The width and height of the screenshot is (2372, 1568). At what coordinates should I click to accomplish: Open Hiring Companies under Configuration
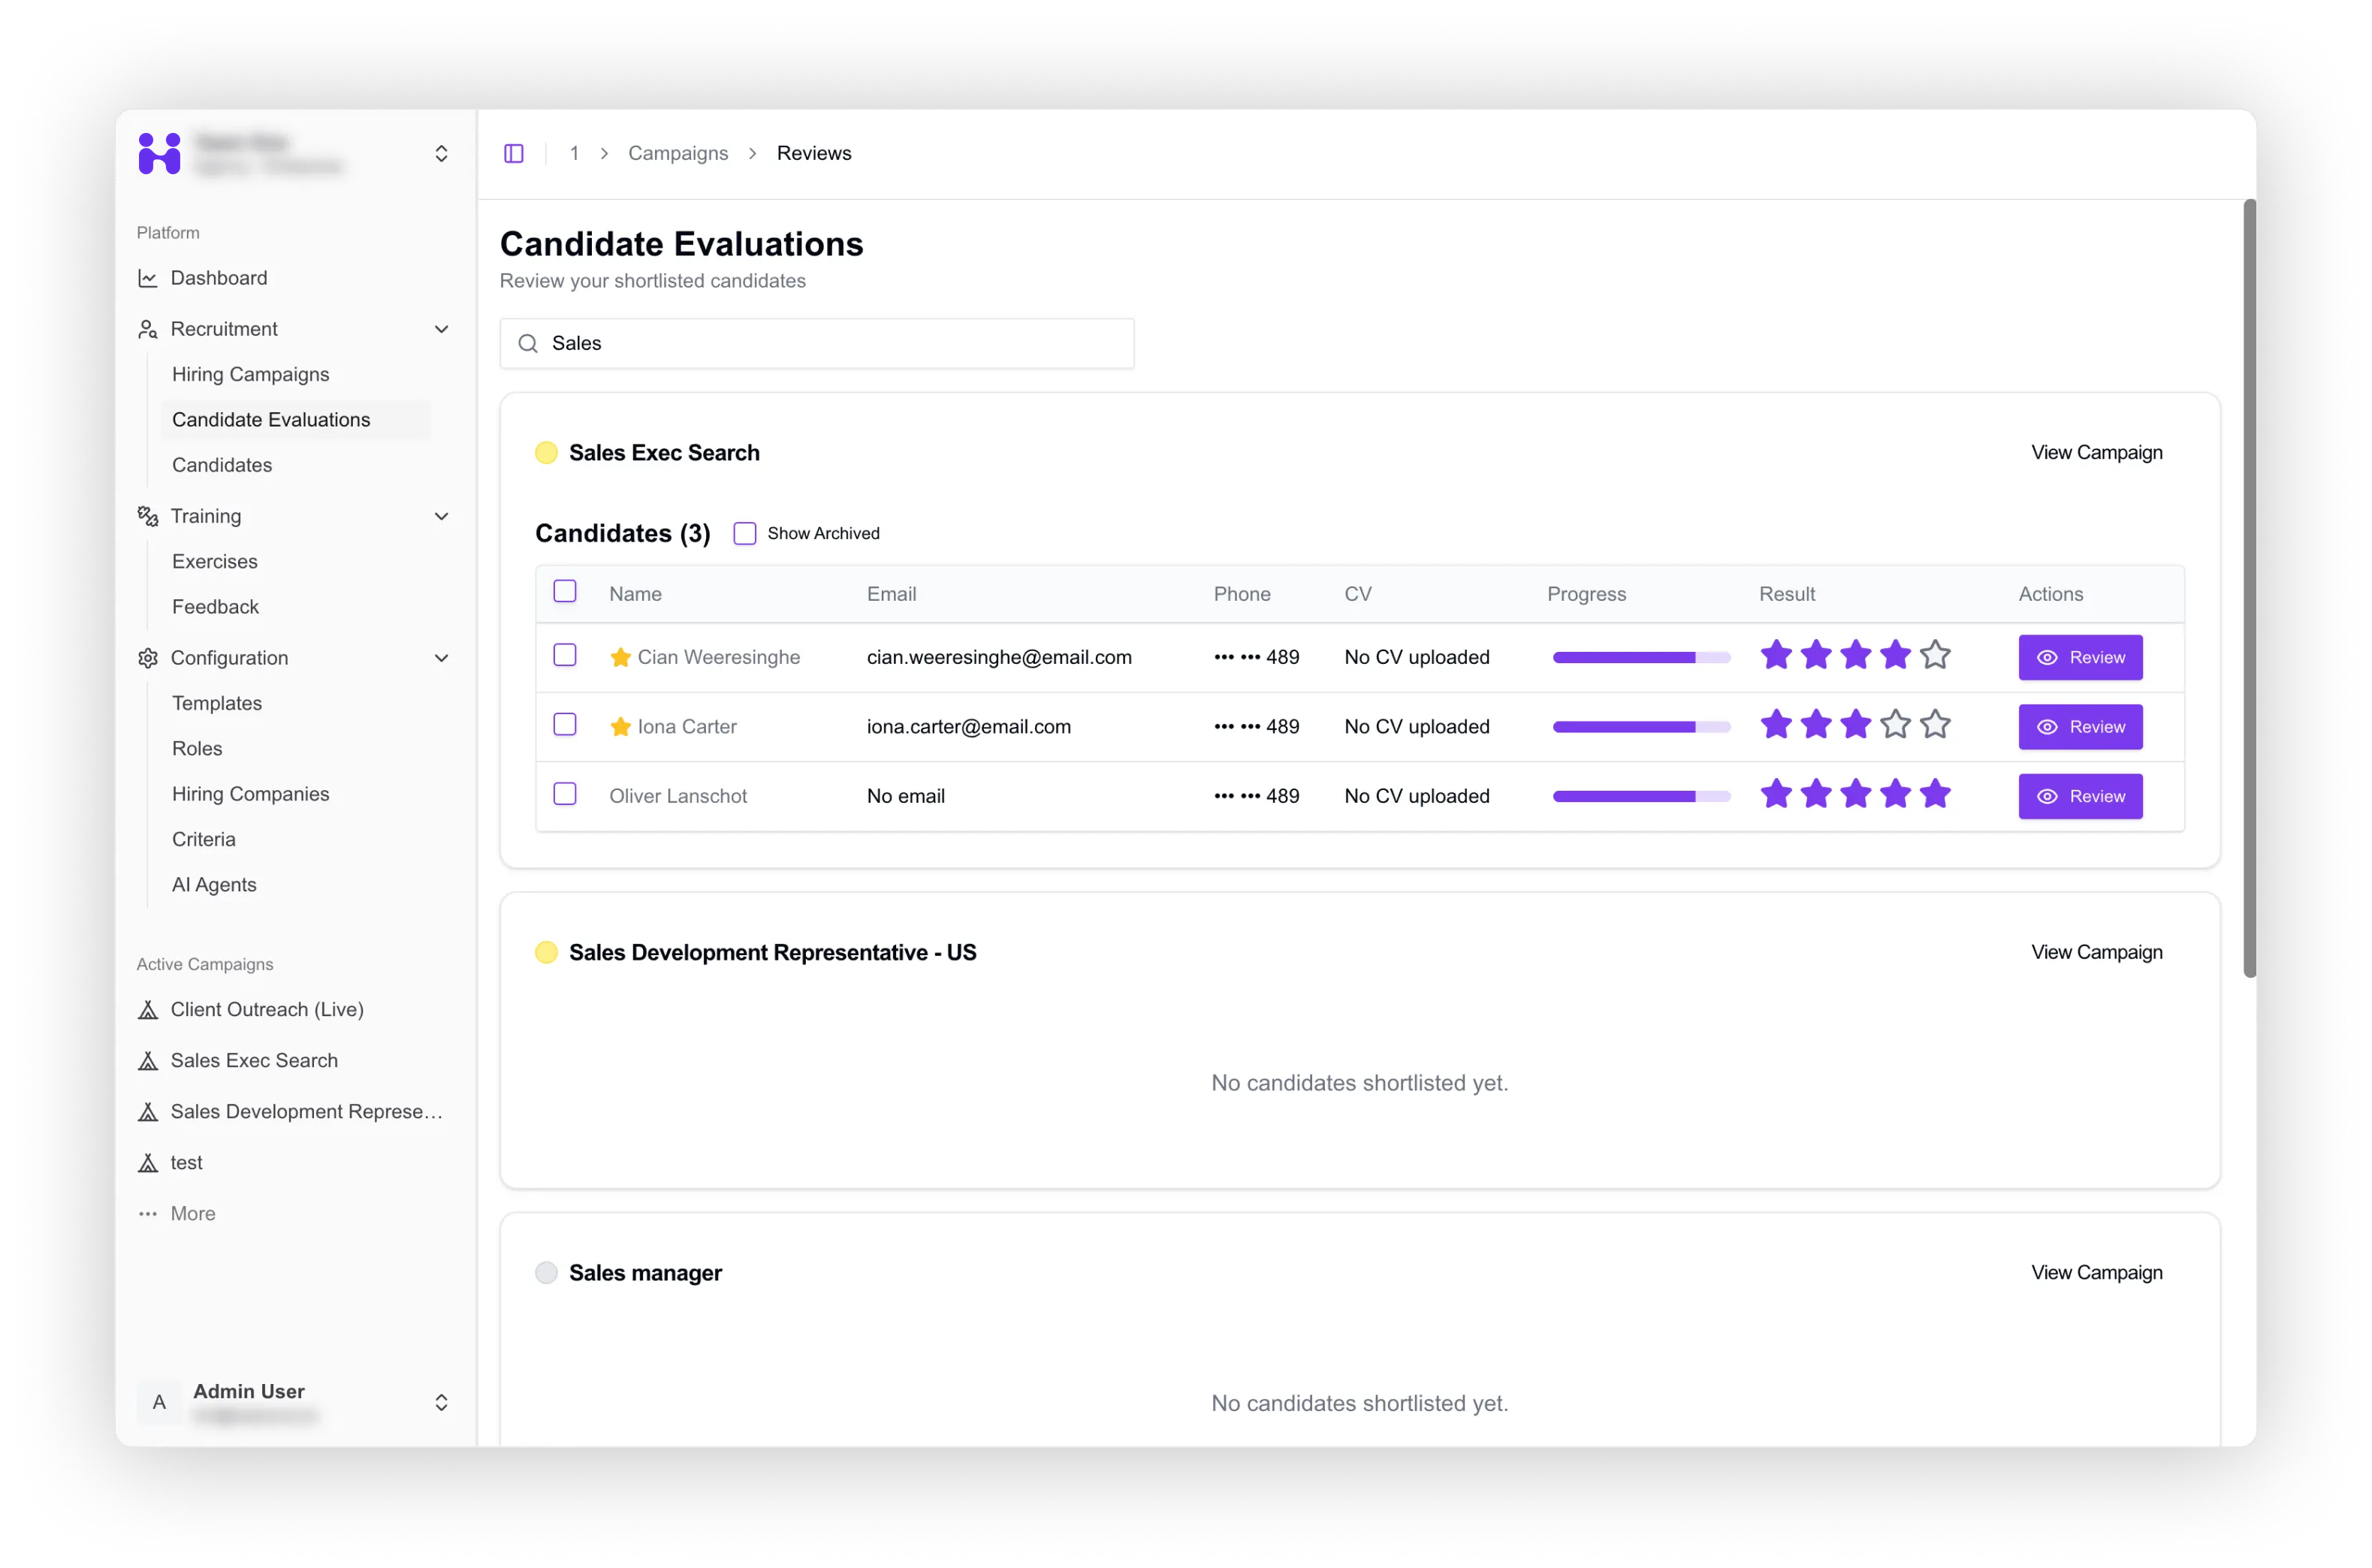coord(251,794)
